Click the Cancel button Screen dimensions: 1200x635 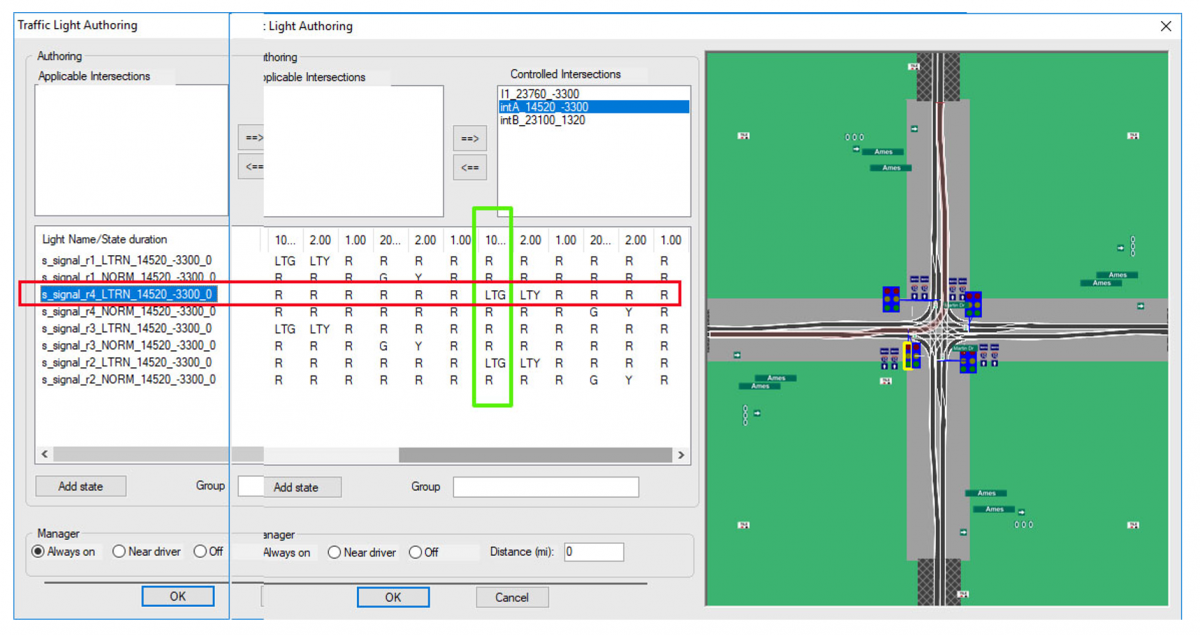tap(512, 597)
